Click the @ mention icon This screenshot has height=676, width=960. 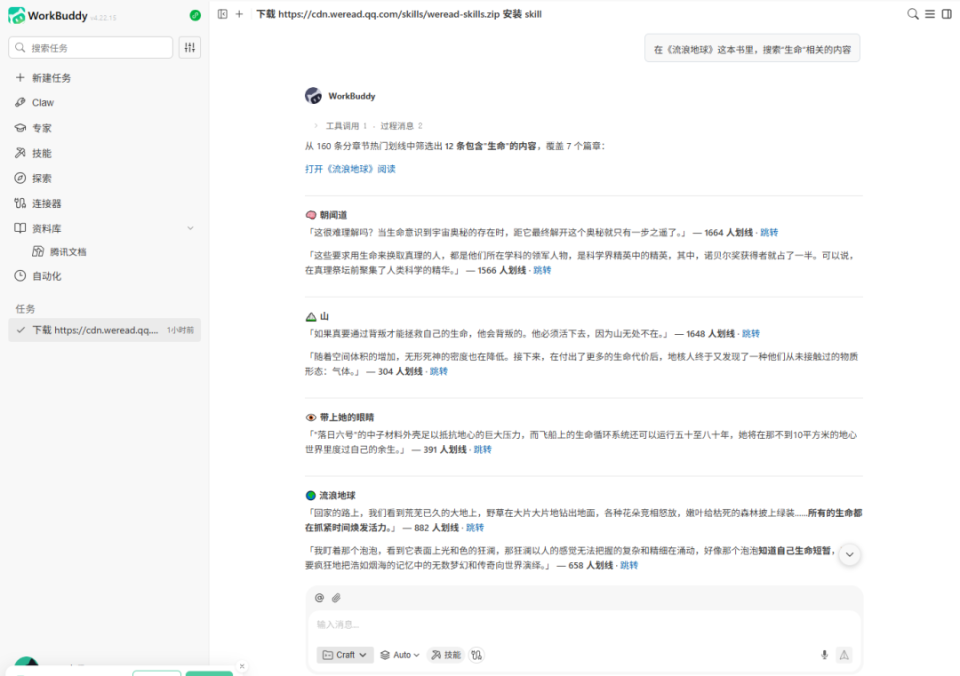(x=319, y=598)
